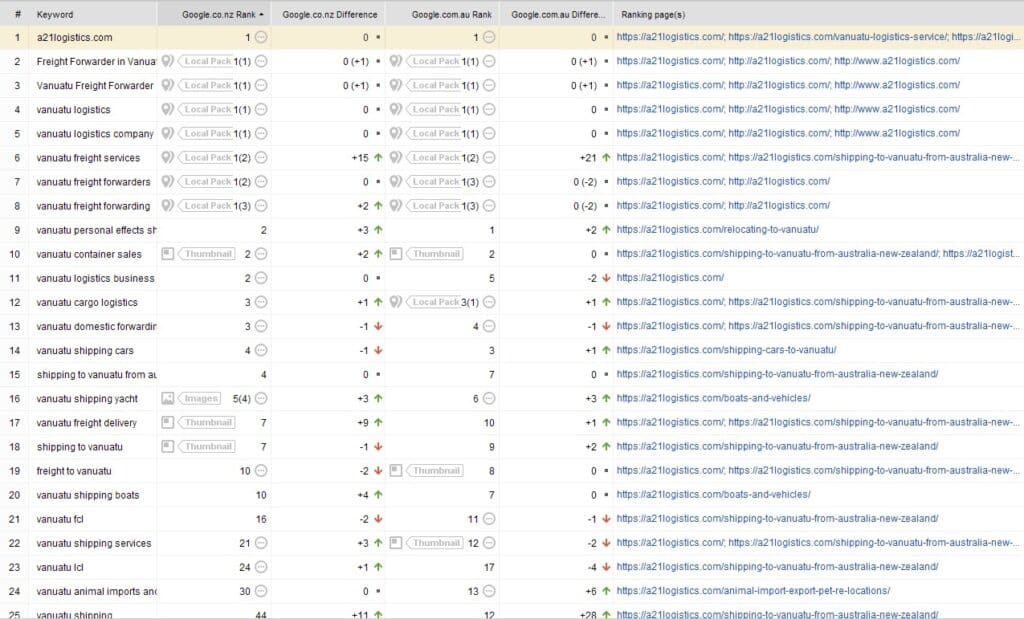Click the Images icon for vanuatu shipping yacht

[x=168, y=398]
